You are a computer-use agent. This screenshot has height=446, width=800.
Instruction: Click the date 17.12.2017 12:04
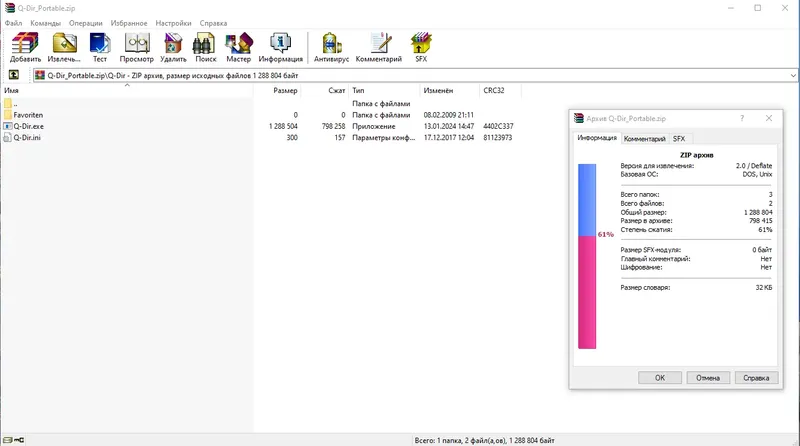coord(448,137)
